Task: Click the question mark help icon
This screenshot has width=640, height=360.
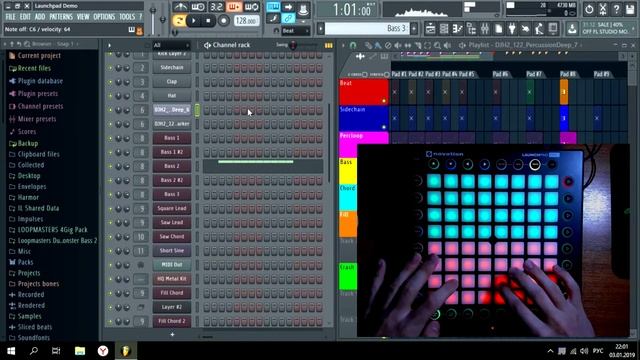Action: pos(616,9)
